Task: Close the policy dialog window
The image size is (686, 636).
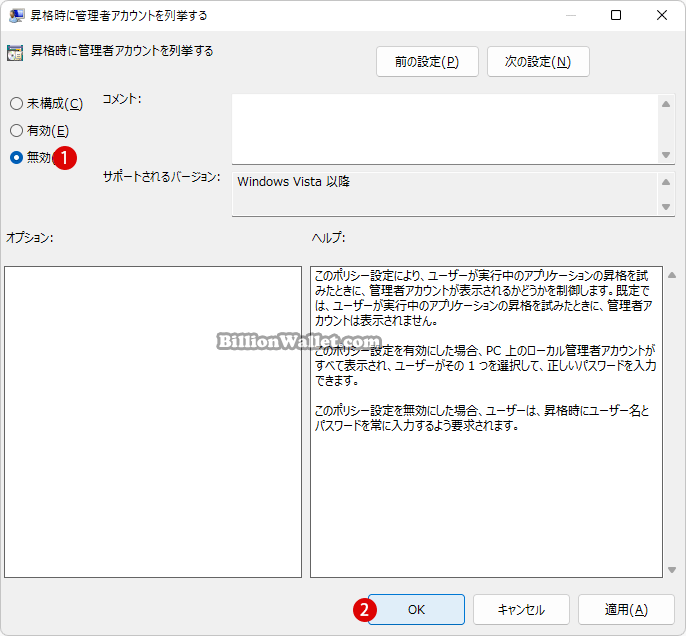Action: click(x=662, y=15)
